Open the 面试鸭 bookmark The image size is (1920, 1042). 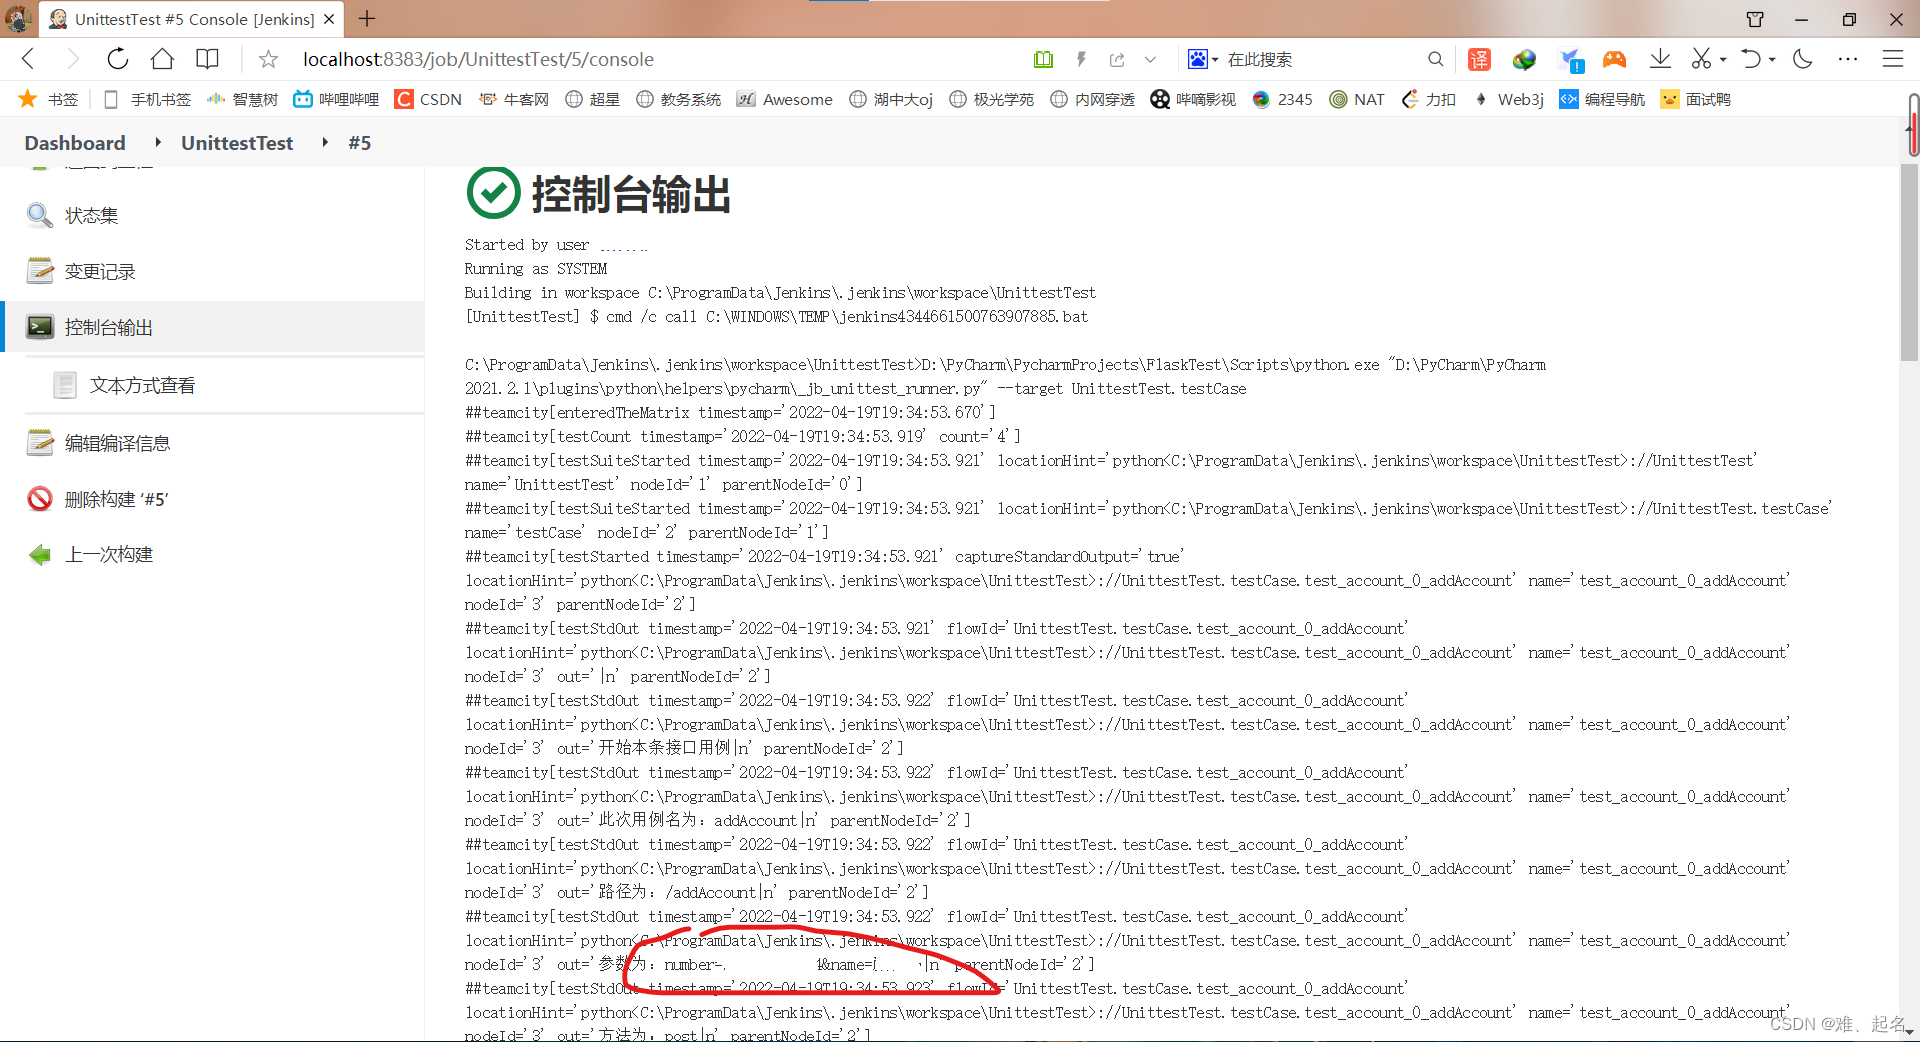coord(1695,99)
